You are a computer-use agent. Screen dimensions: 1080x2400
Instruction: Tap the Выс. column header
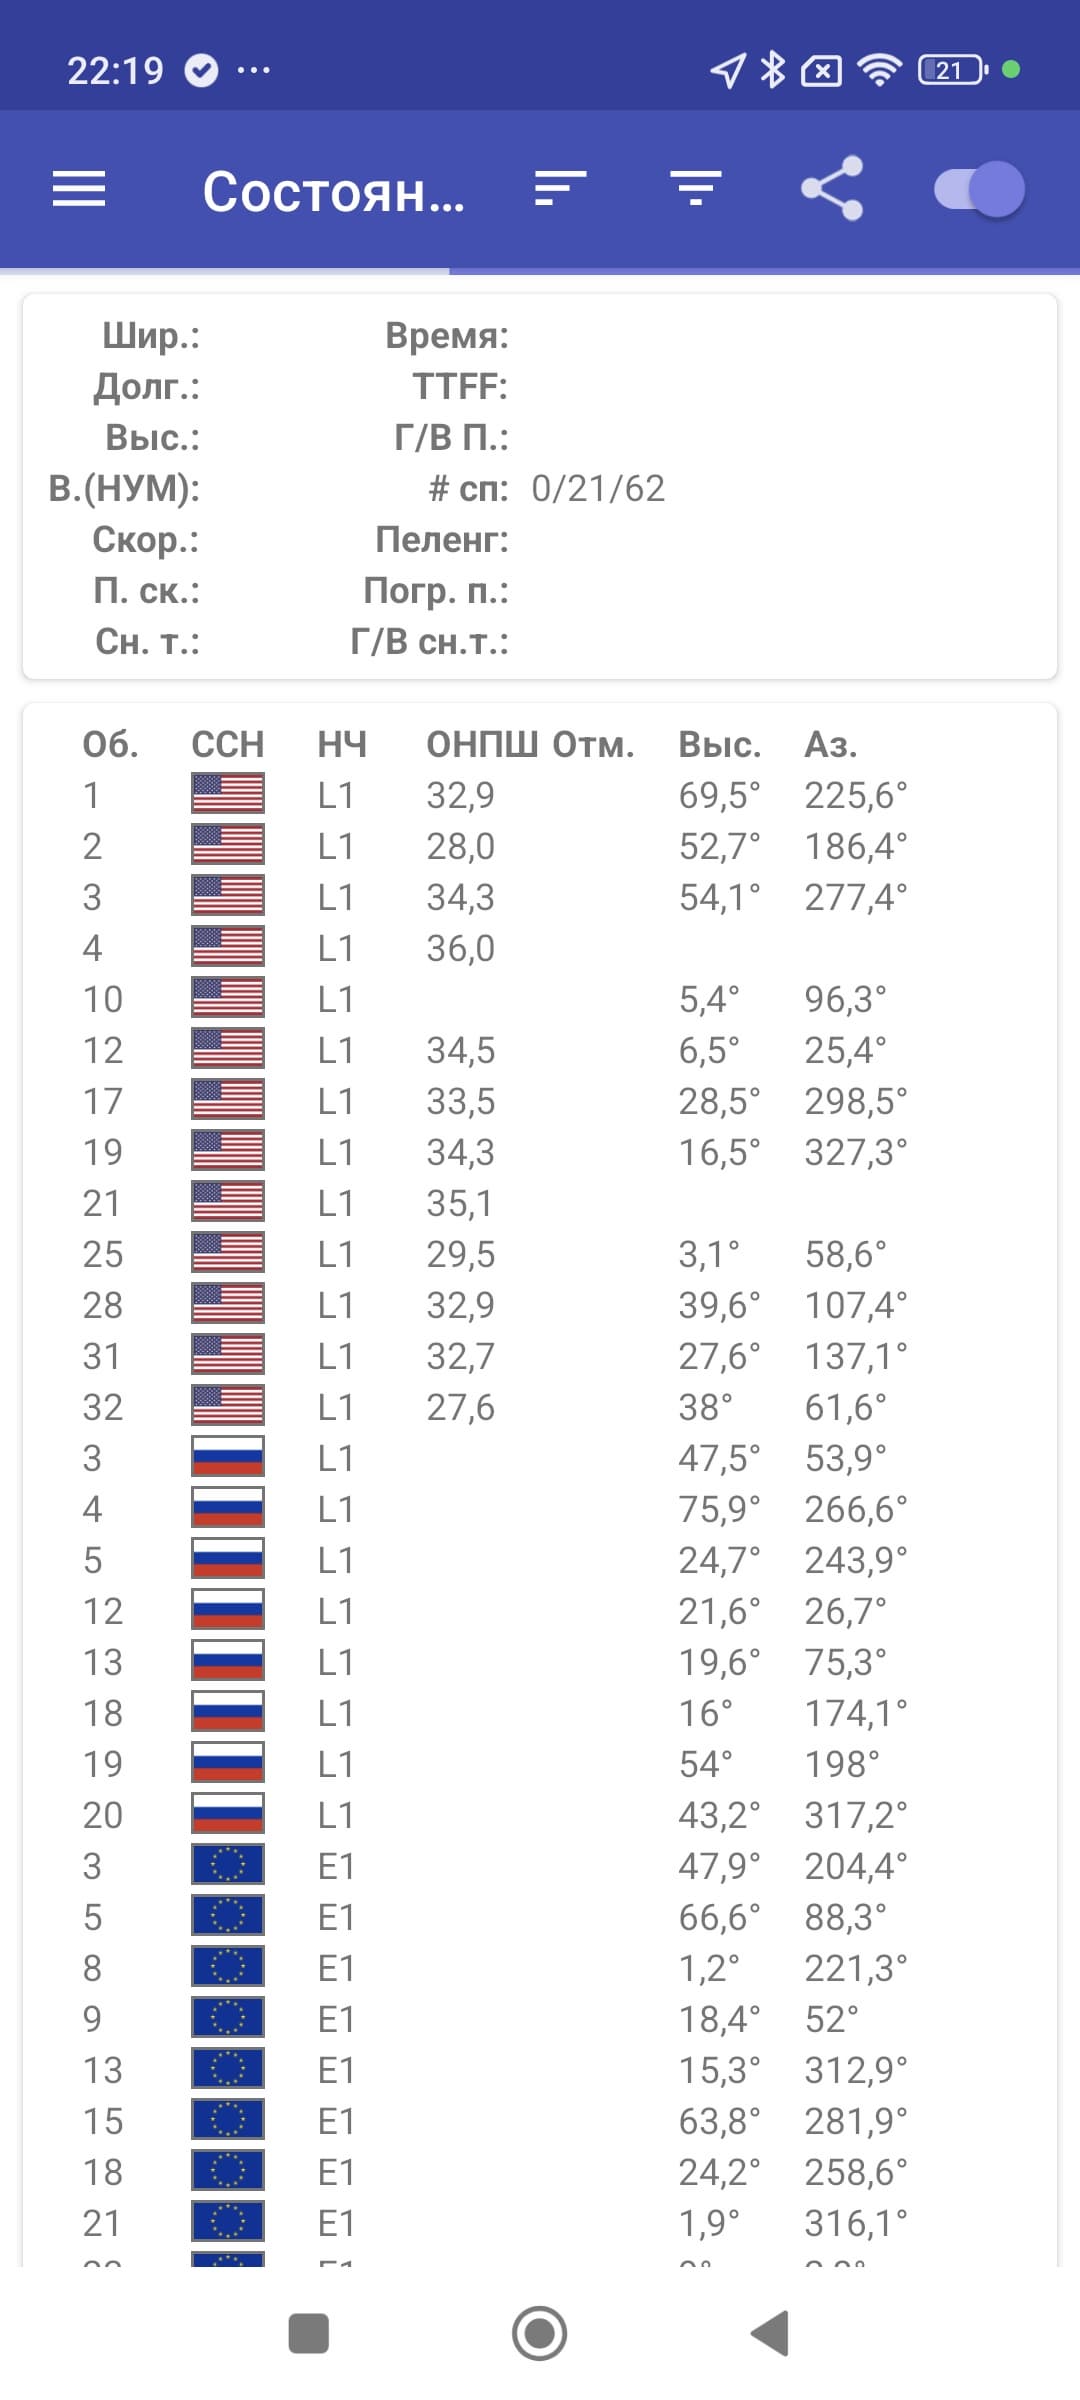[x=720, y=744]
